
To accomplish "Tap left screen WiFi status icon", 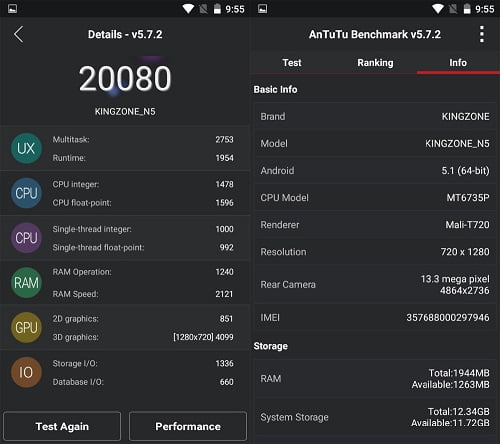I will point(188,9).
